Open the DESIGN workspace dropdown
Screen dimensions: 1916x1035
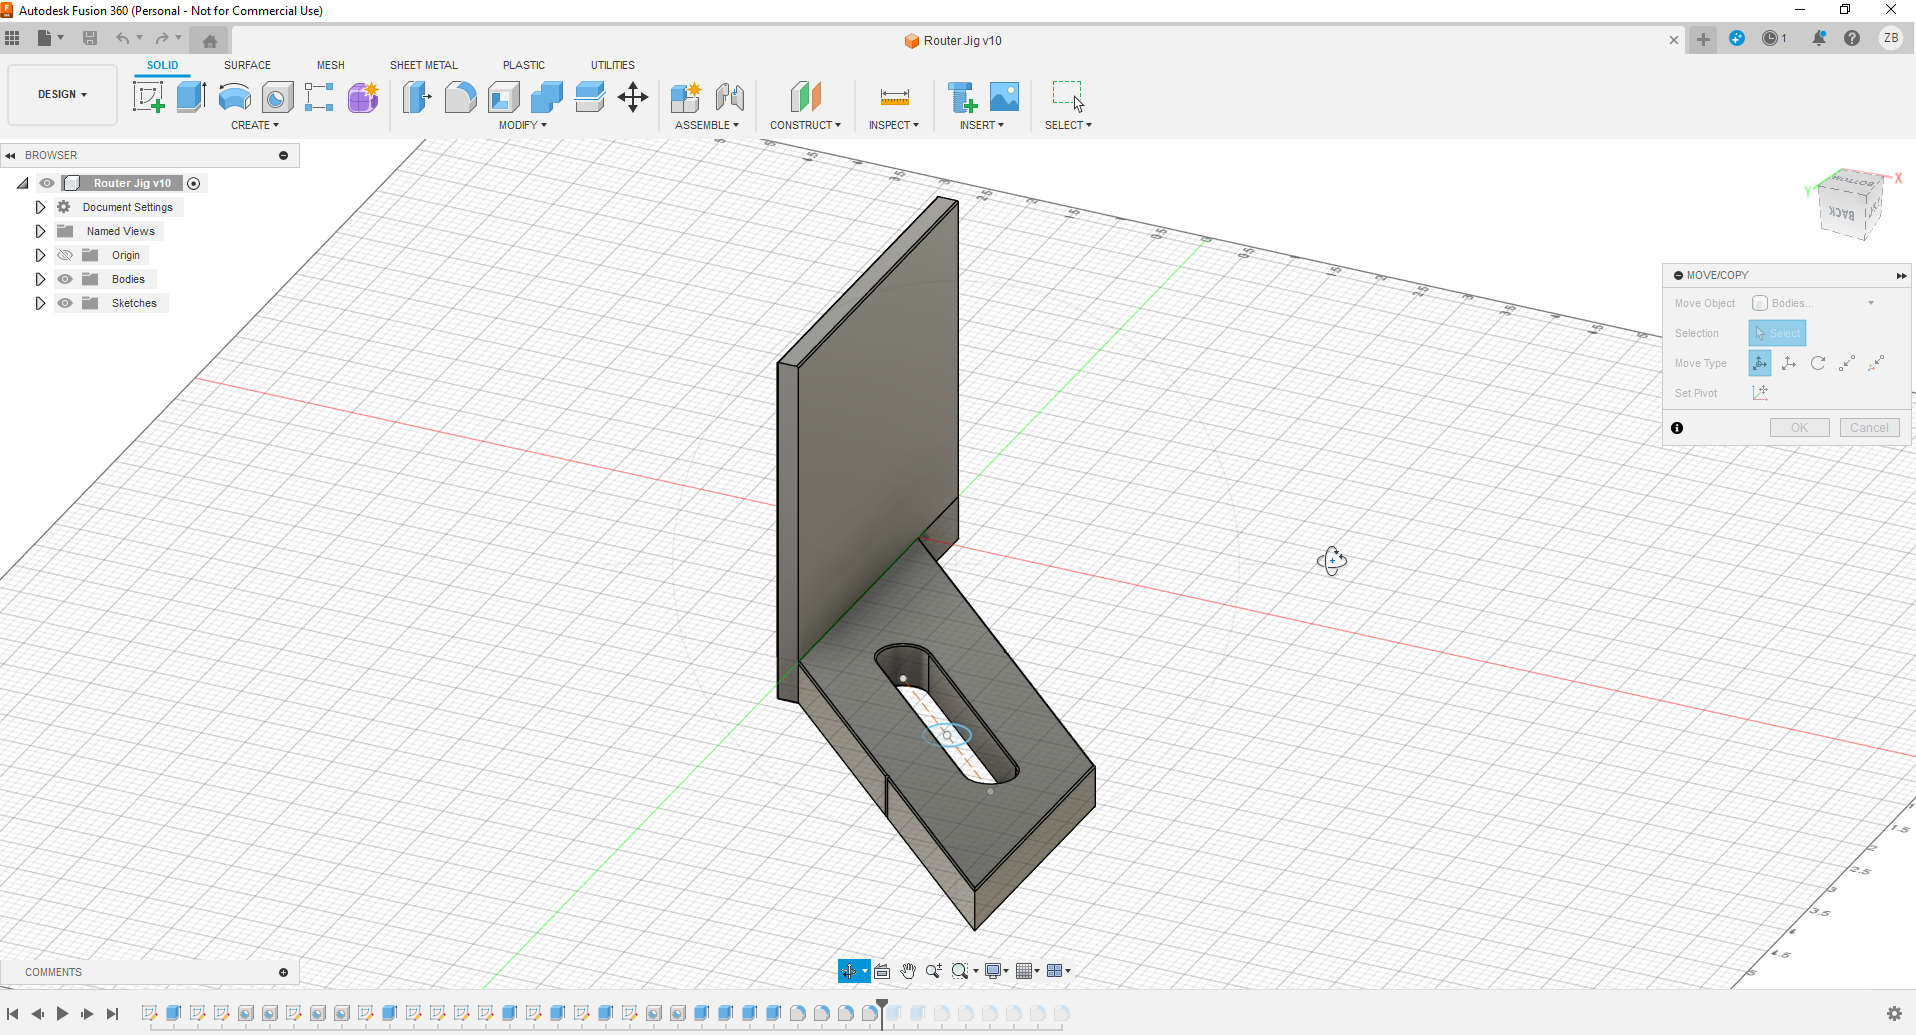pos(62,94)
